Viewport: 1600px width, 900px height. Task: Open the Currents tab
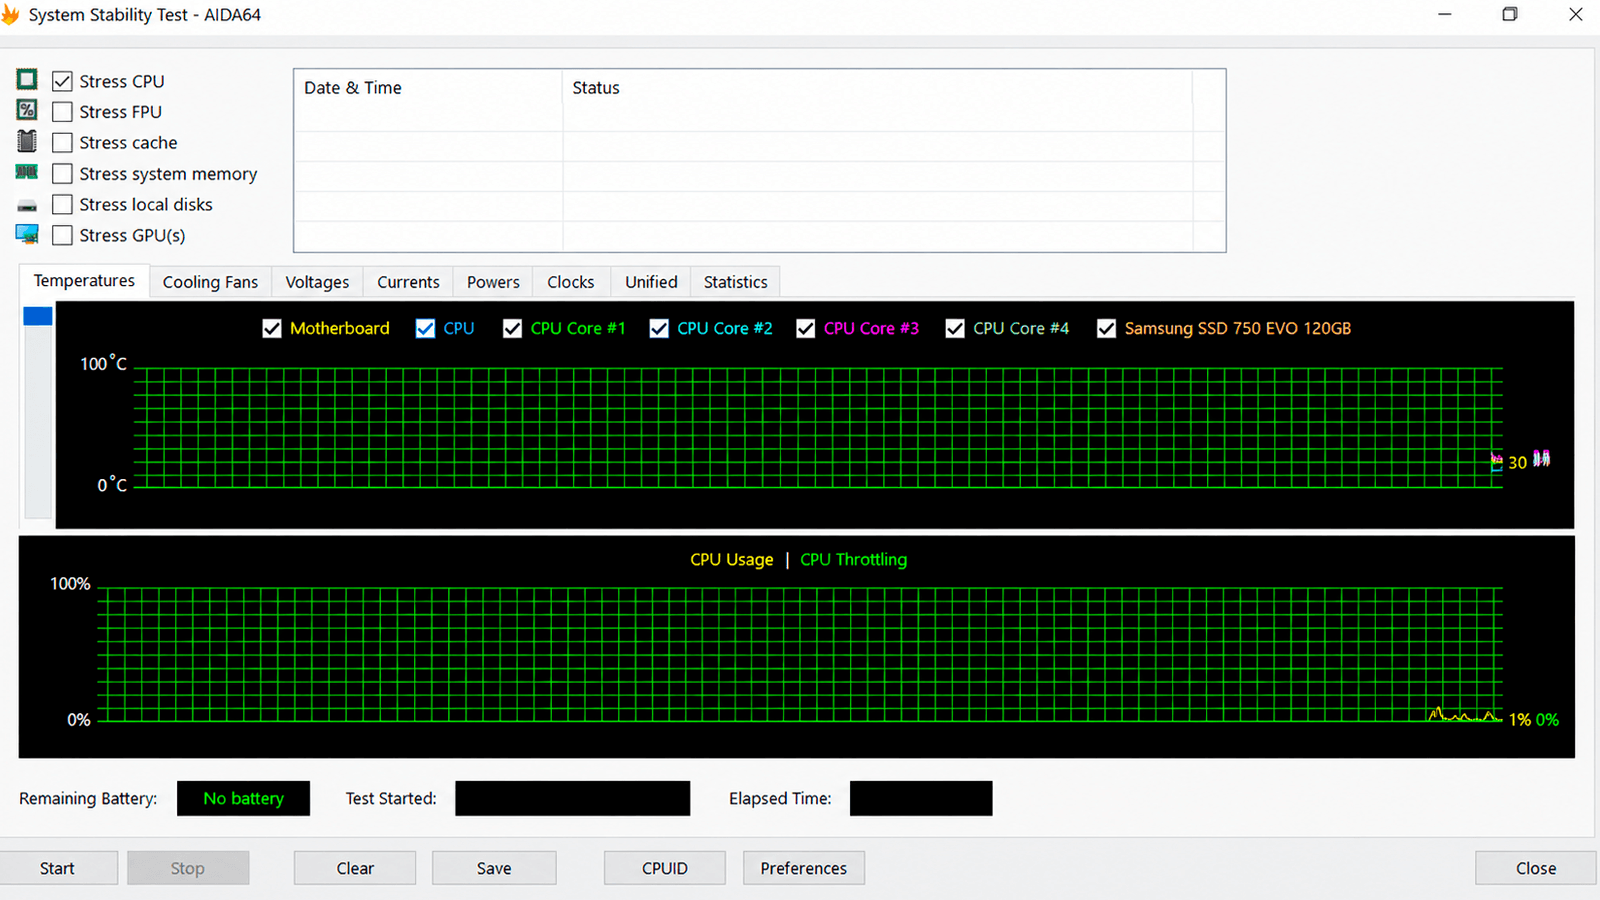pos(408,282)
